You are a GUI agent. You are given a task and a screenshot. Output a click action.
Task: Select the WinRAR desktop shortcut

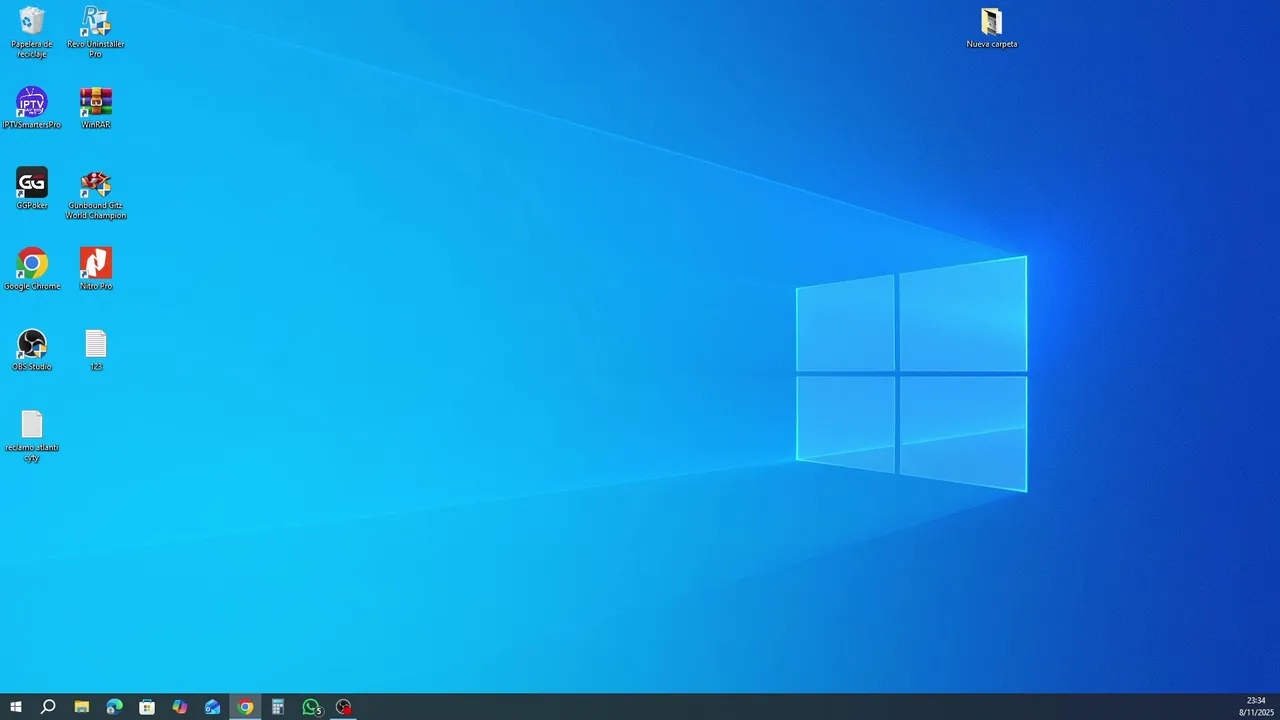click(x=96, y=108)
